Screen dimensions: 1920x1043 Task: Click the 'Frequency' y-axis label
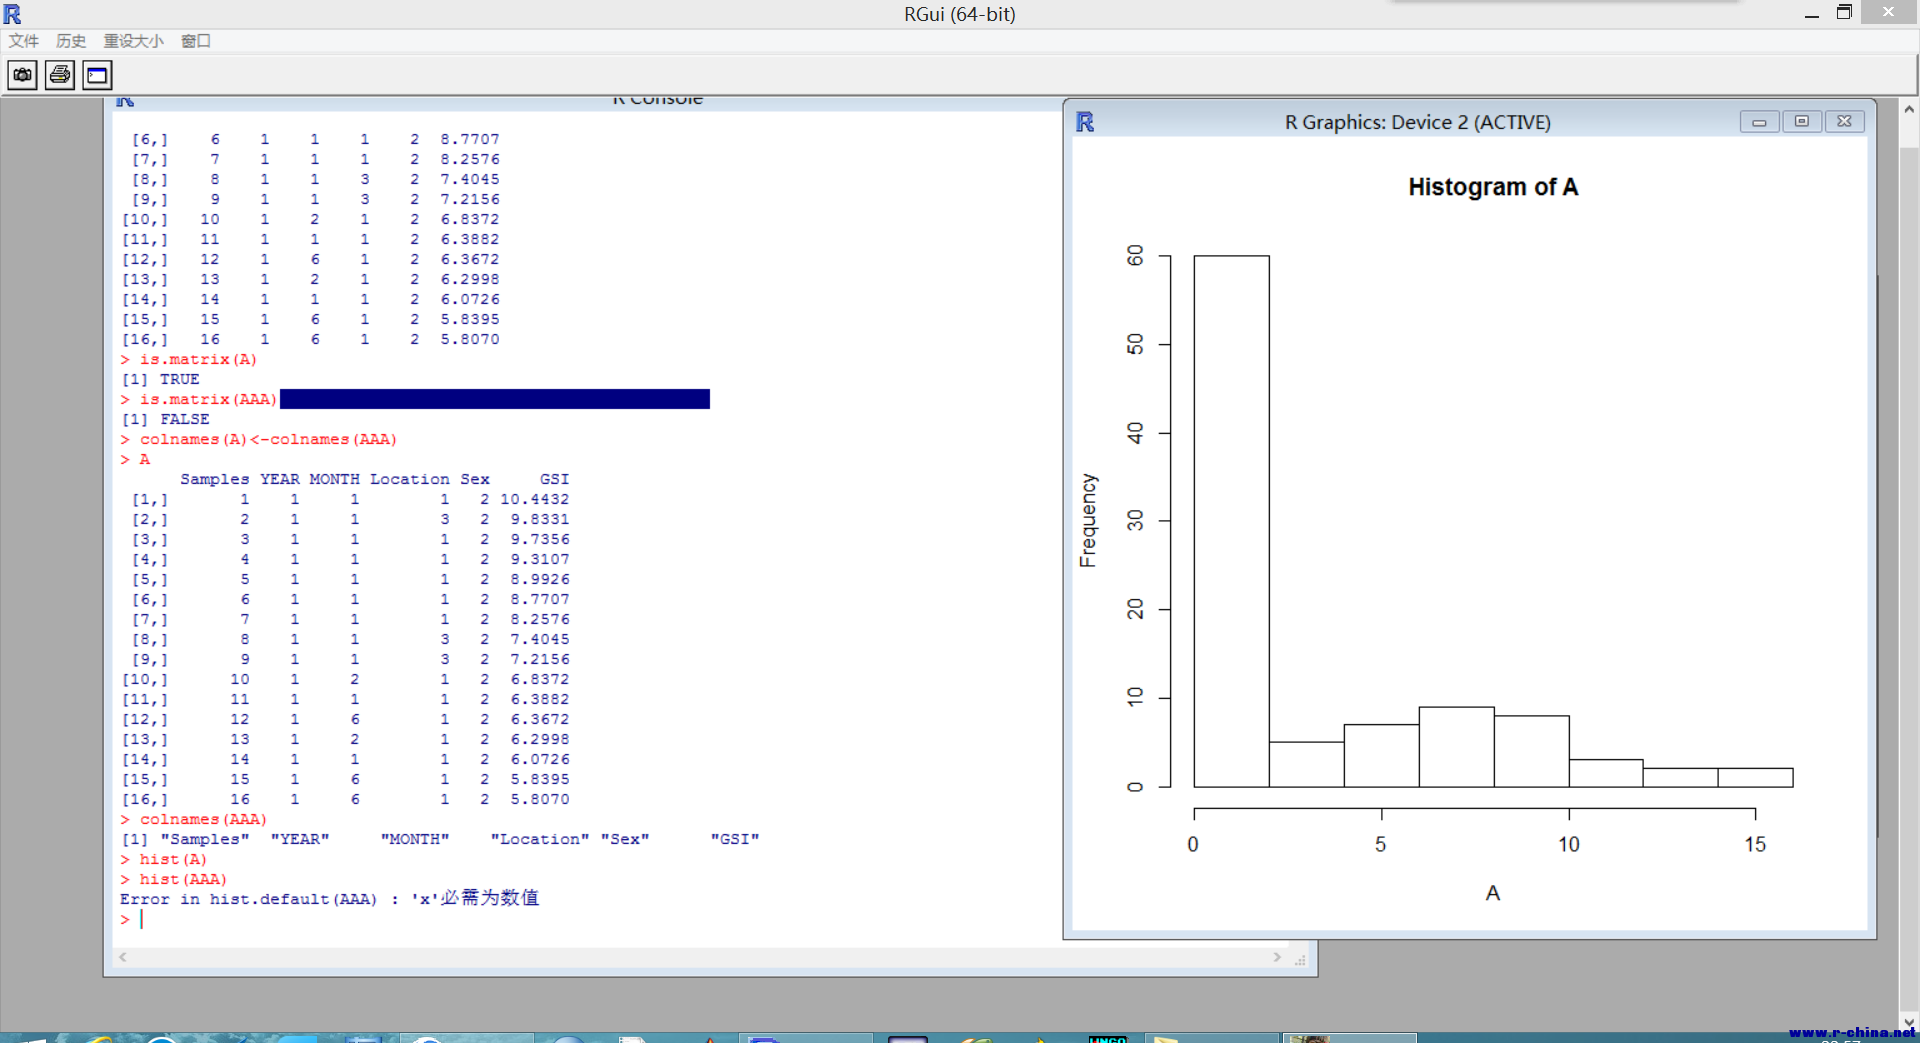[x=1088, y=521]
